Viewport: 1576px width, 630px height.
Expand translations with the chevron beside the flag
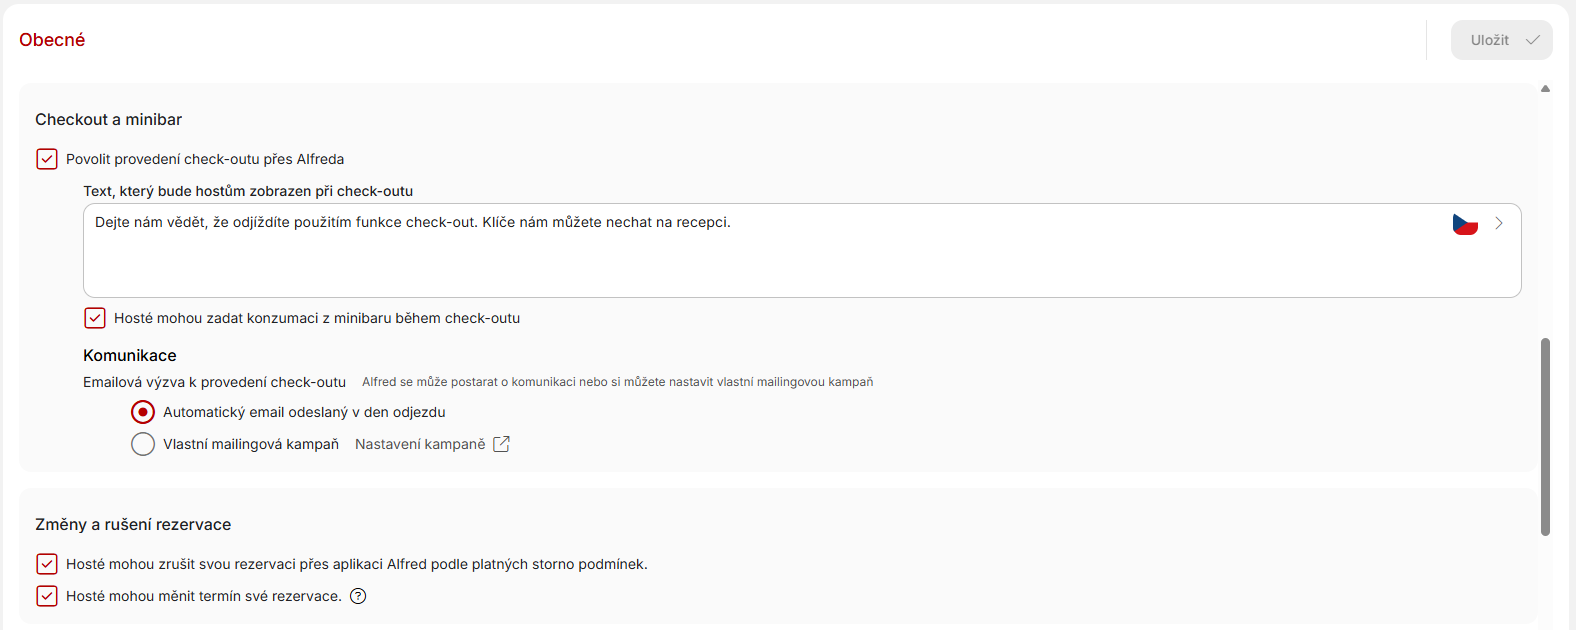[1499, 223]
